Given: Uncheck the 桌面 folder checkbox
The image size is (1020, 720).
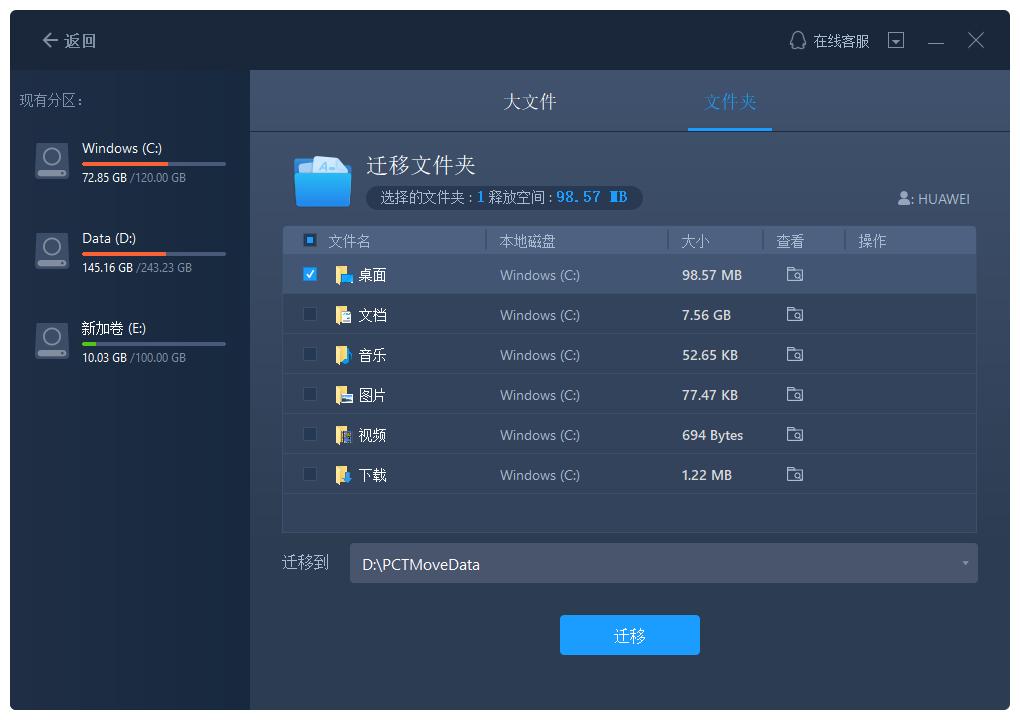Looking at the screenshot, I should [x=310, y=274].
